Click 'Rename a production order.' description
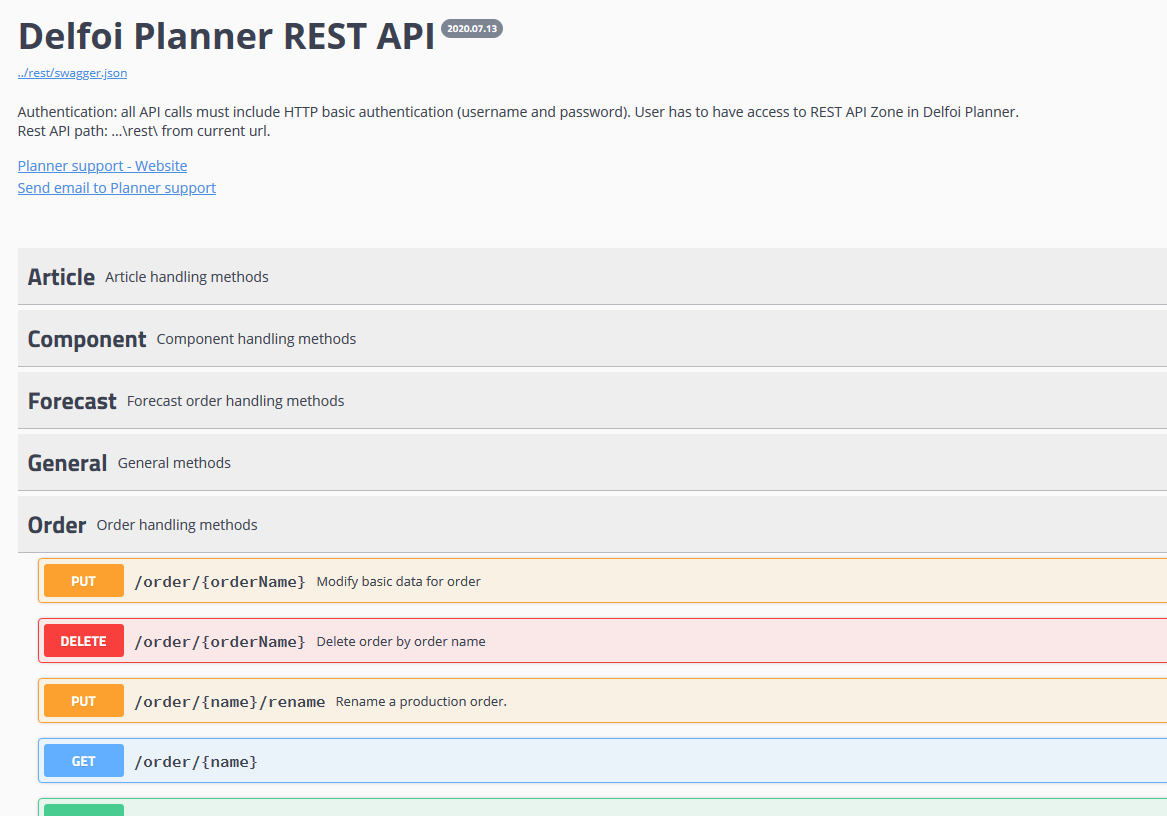 [x=421, y=701]
